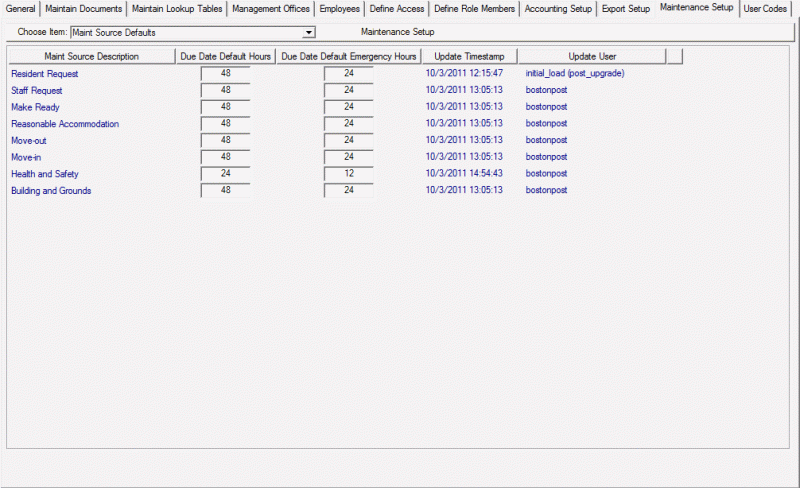Edit default hours for Make Ready
Screen dimensions: 800x488
point(226,107)
